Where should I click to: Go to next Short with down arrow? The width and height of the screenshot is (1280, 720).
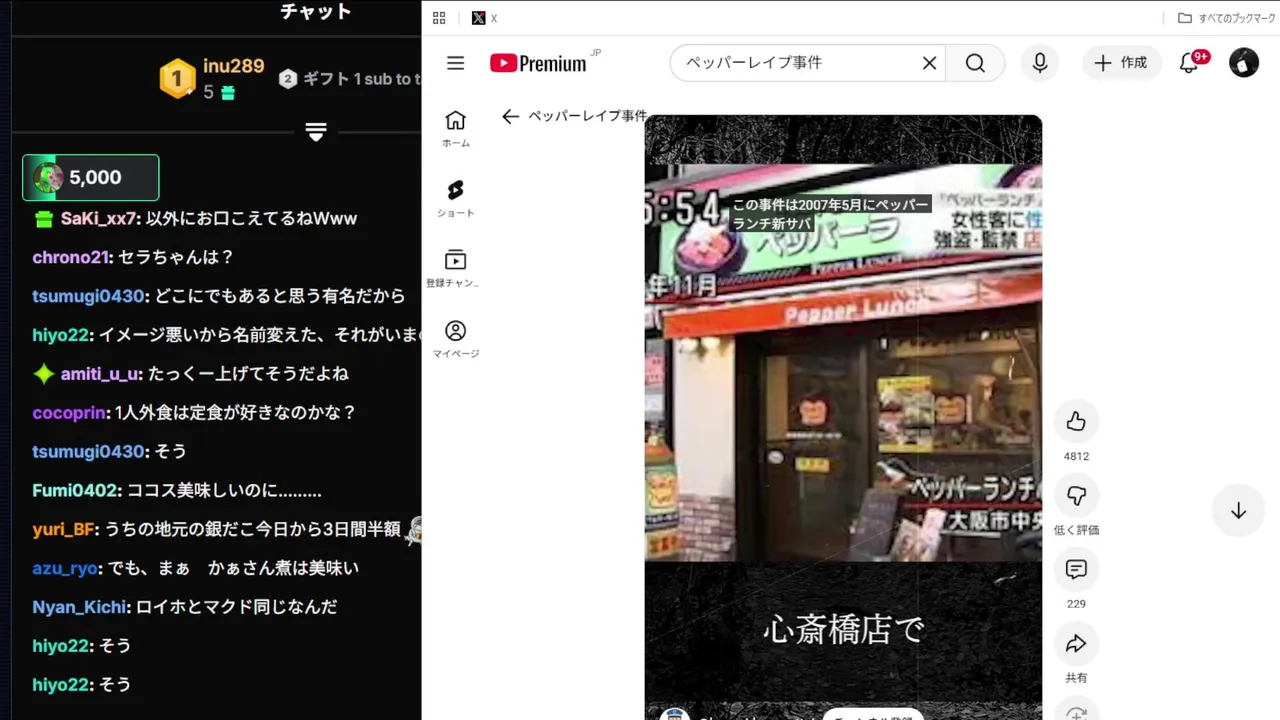tap(1238, 510)
